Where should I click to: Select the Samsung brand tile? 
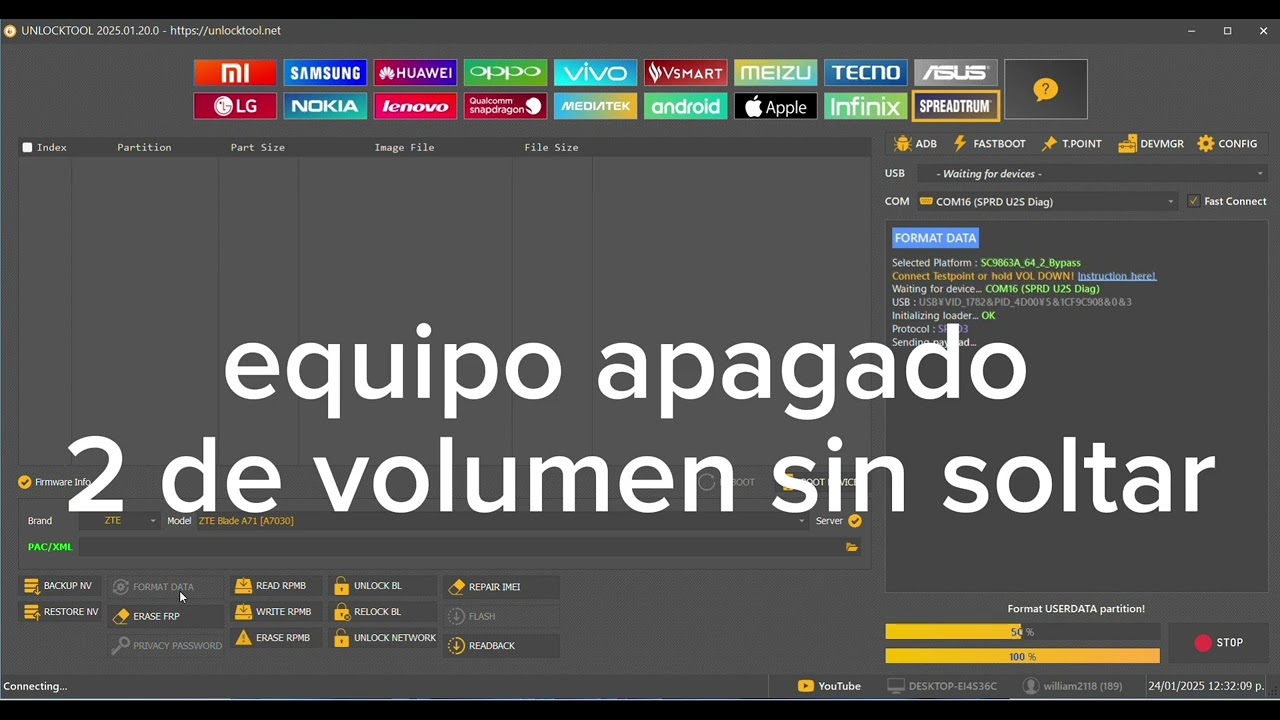[x=325, y=73]
